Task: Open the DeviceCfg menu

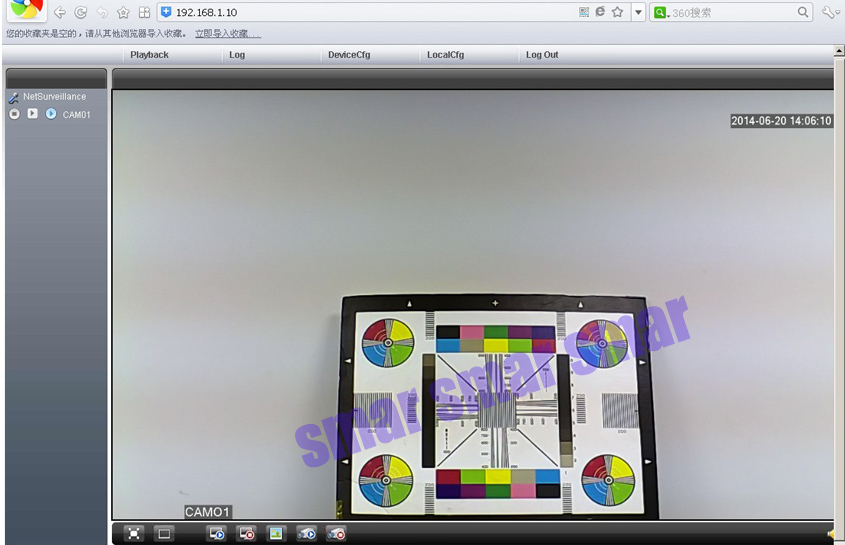Action: tap(349, 55)
